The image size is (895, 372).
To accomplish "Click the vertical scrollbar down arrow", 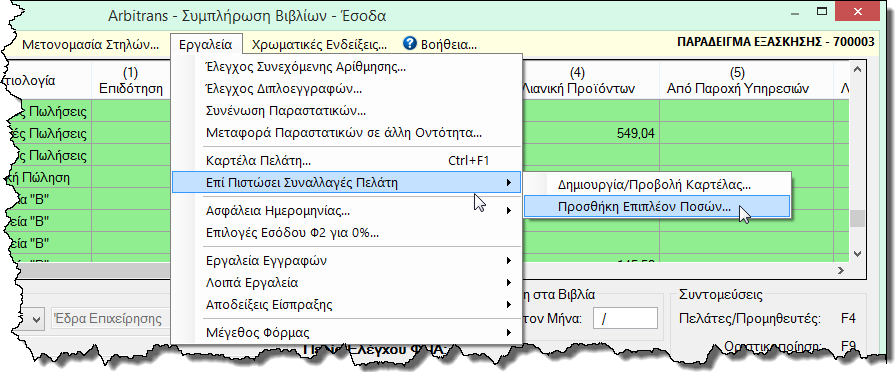I will coord(857,253).
